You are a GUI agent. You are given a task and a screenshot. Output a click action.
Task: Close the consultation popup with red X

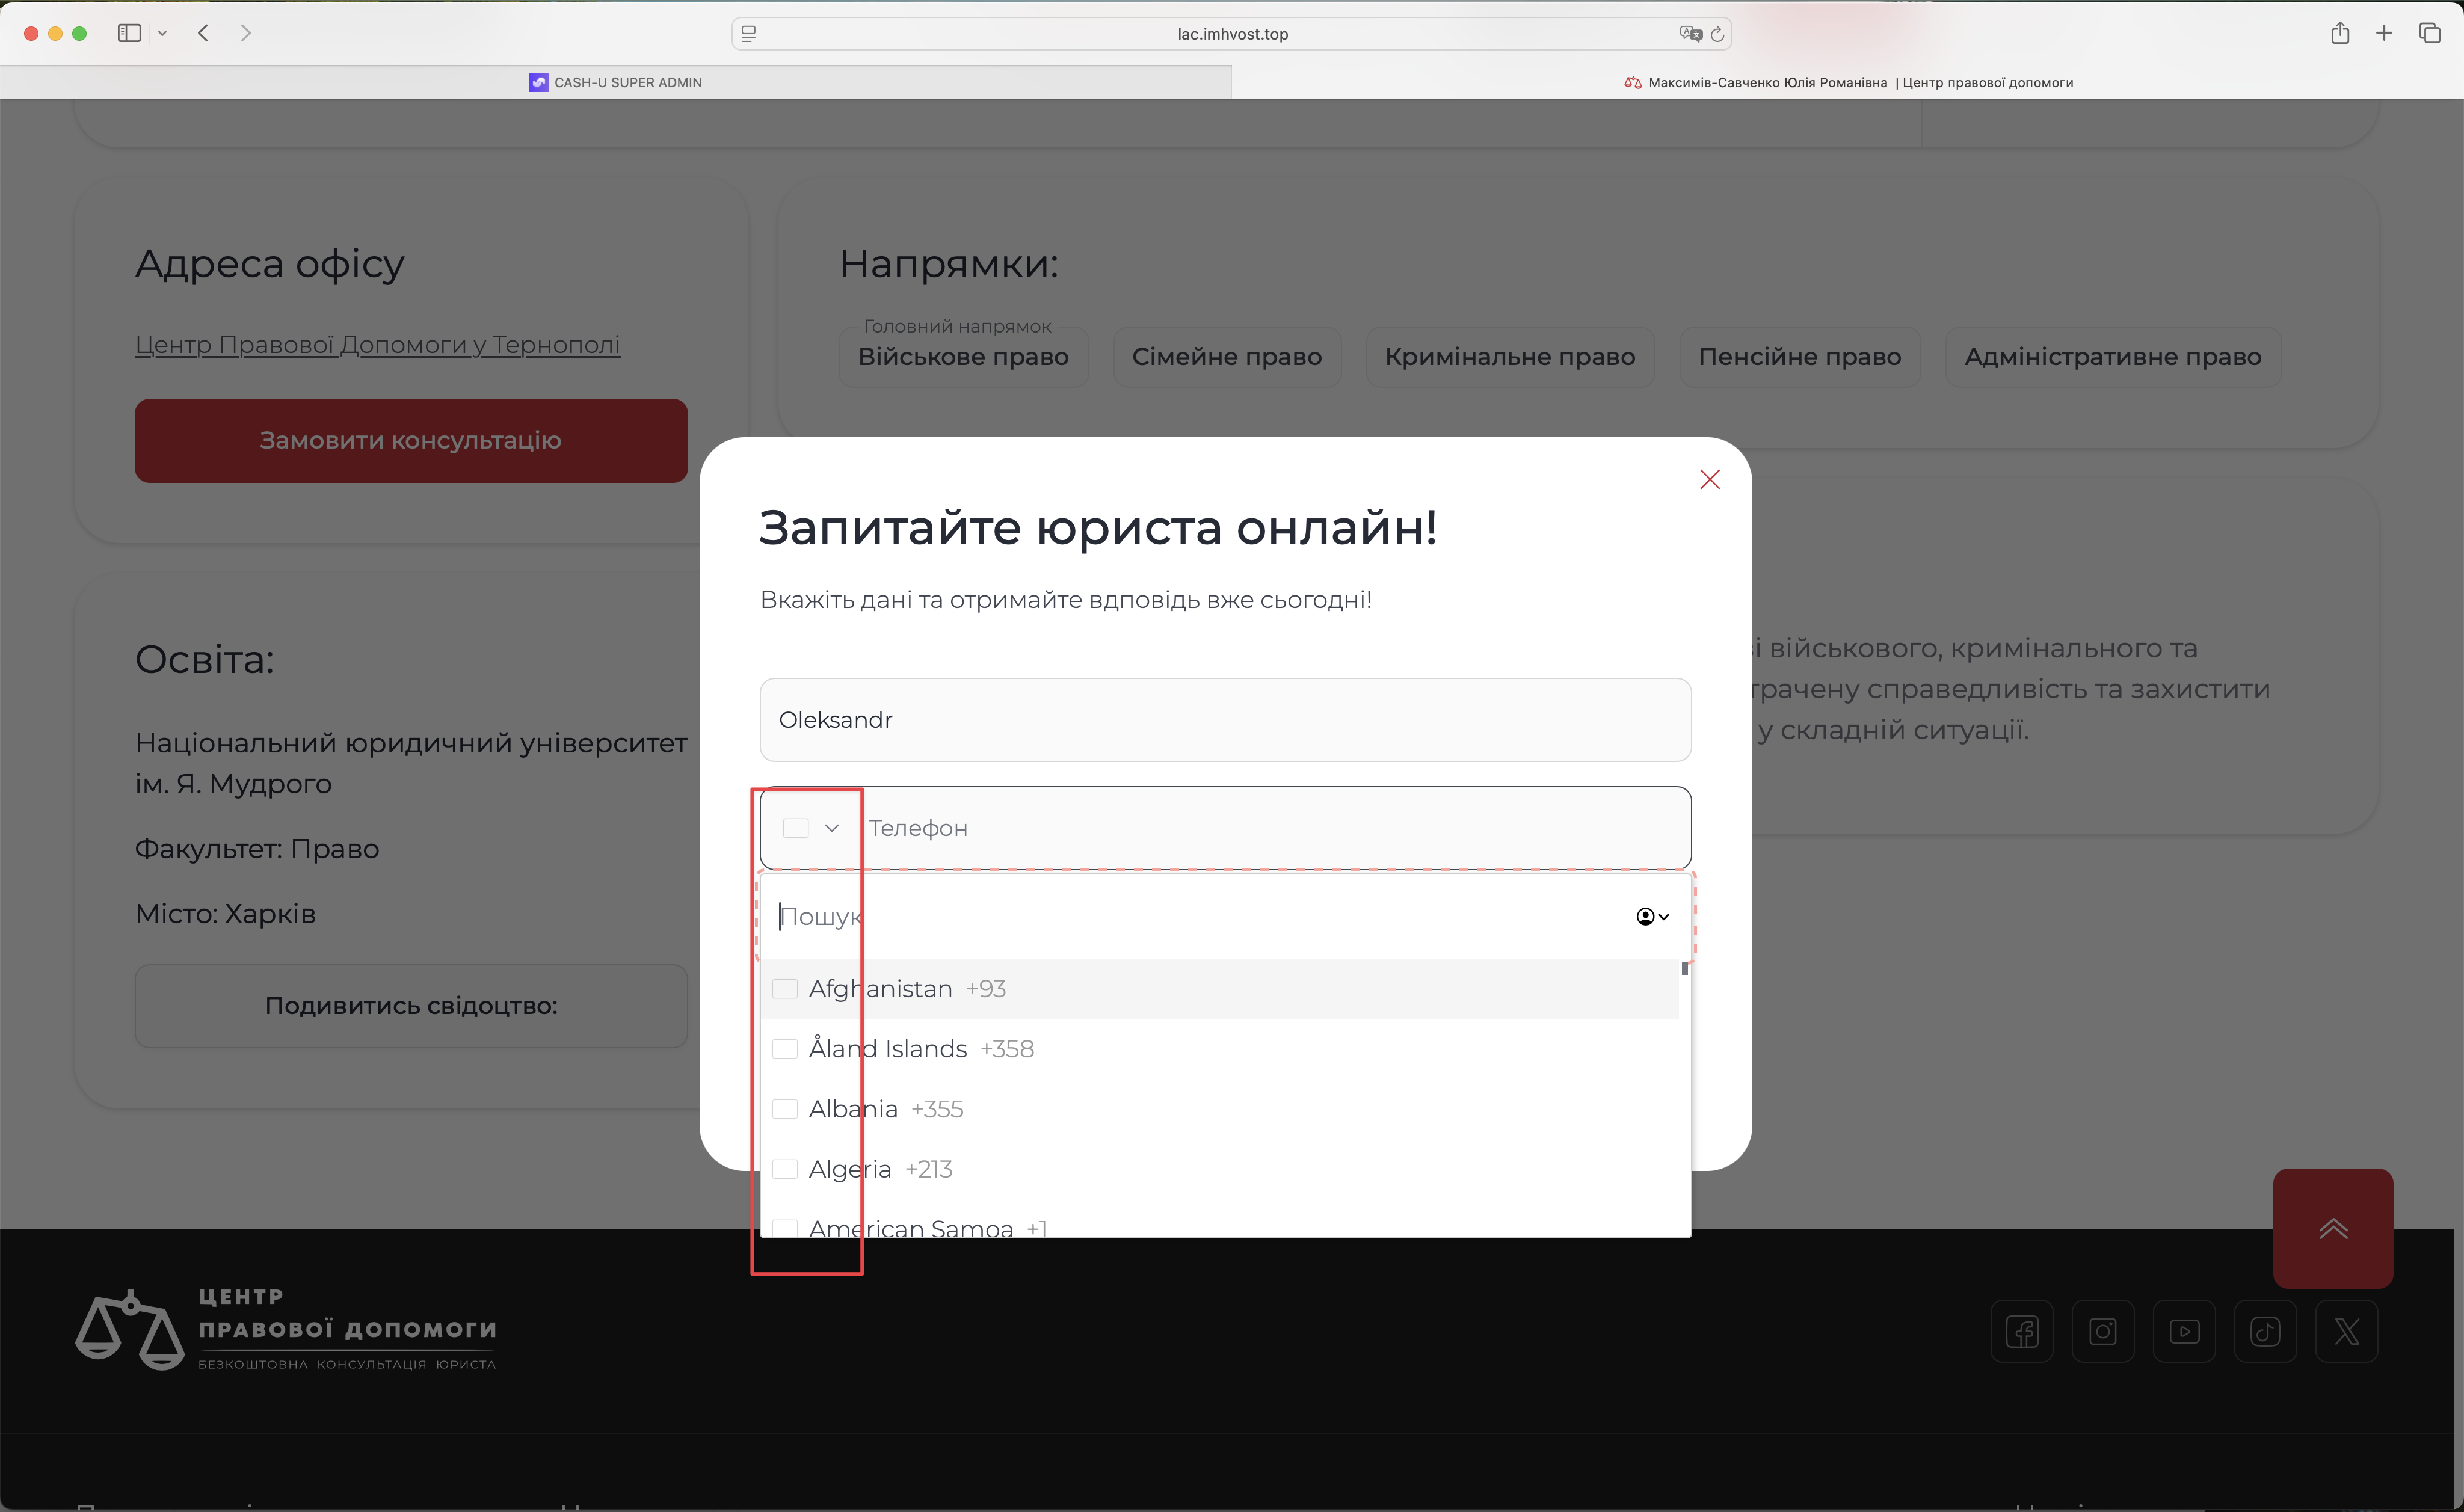[1709, 480]
